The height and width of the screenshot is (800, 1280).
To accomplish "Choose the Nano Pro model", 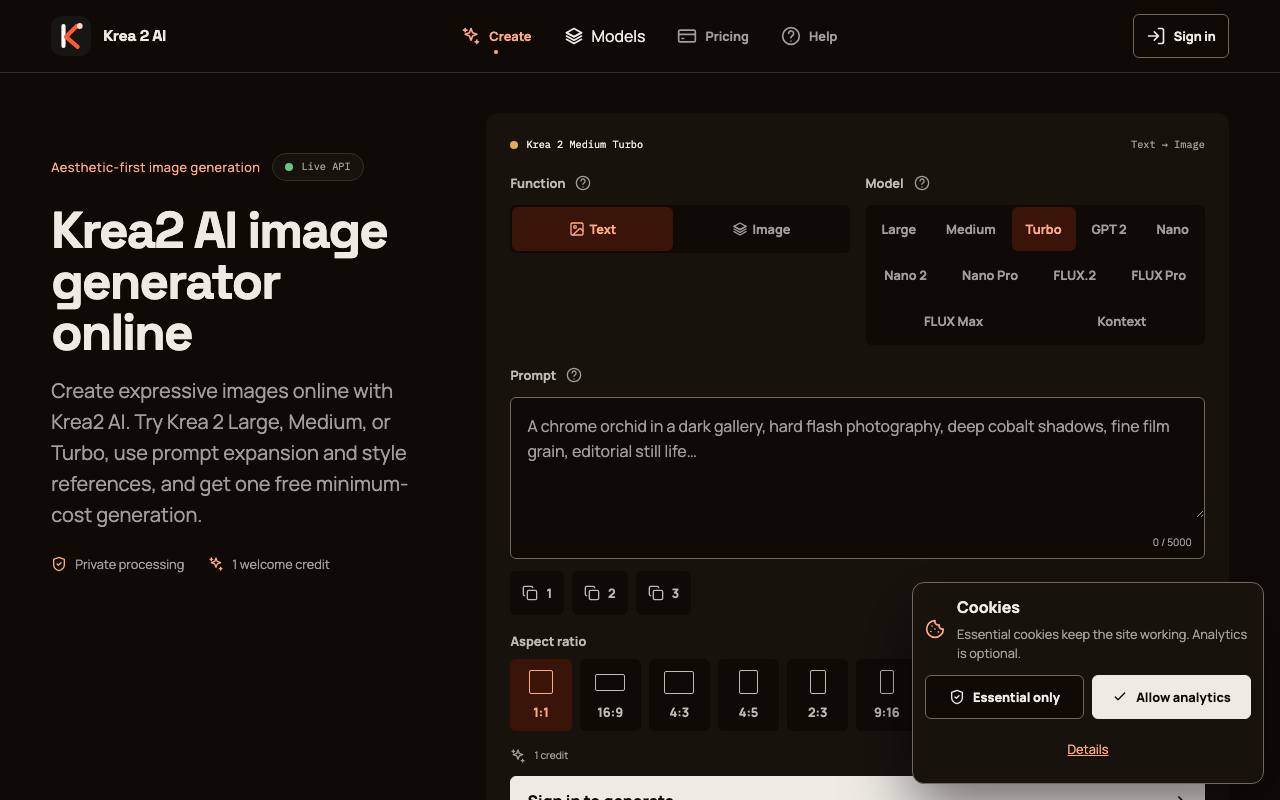I will pos(990,275).
